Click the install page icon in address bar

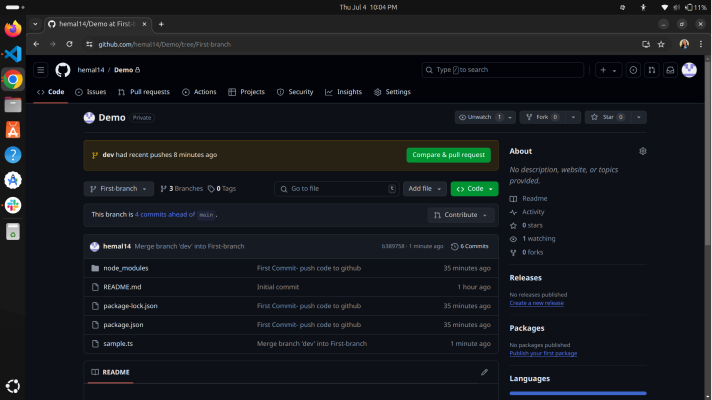click(x=646, y=44)
